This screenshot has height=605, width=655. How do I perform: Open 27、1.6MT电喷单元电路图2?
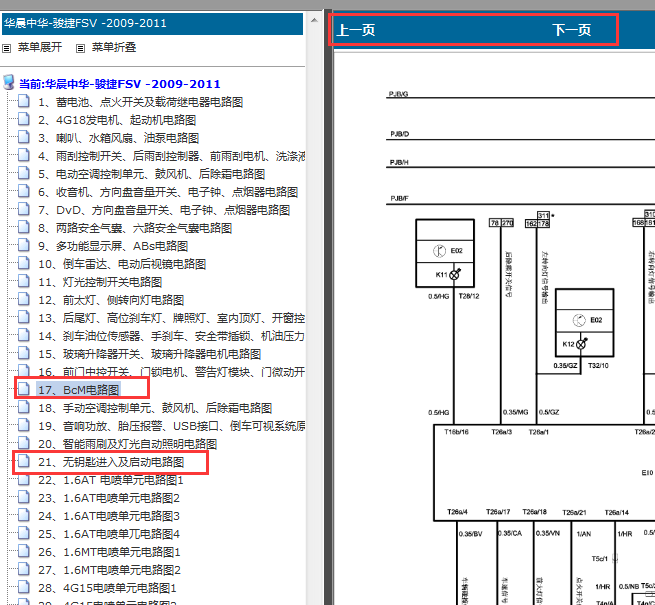click(109, 569)
